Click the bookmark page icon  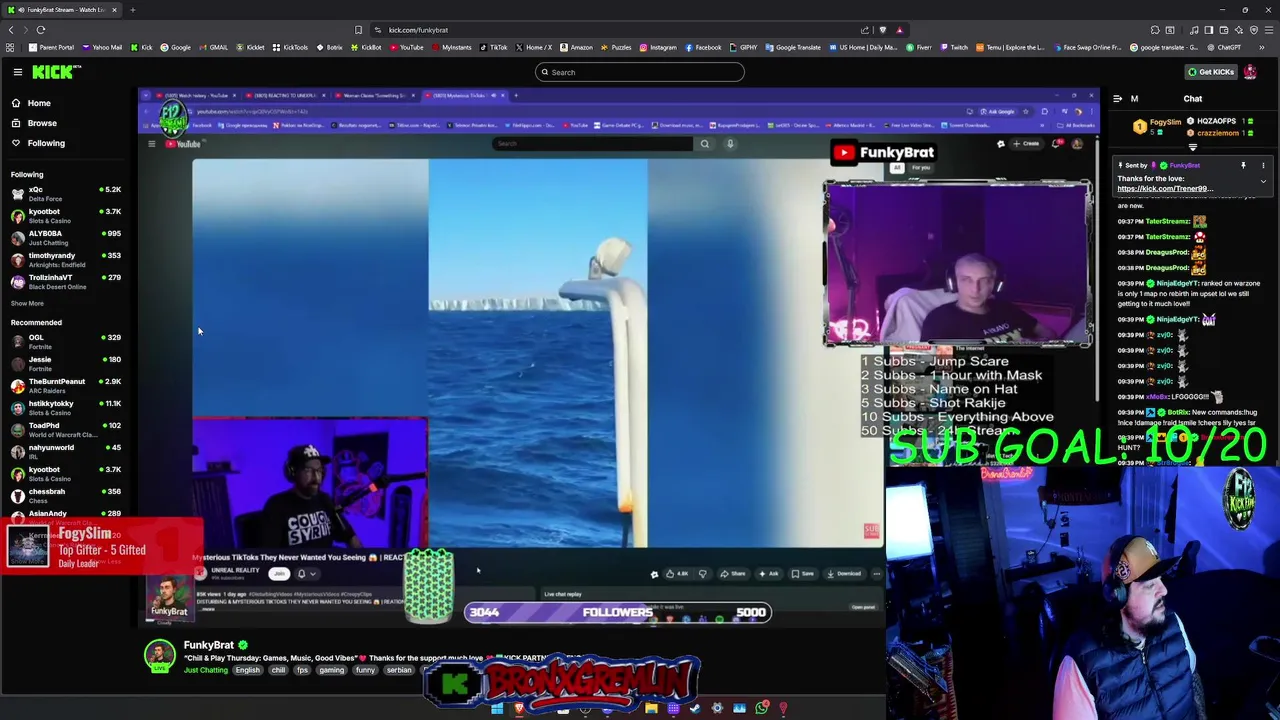point(358,30)
